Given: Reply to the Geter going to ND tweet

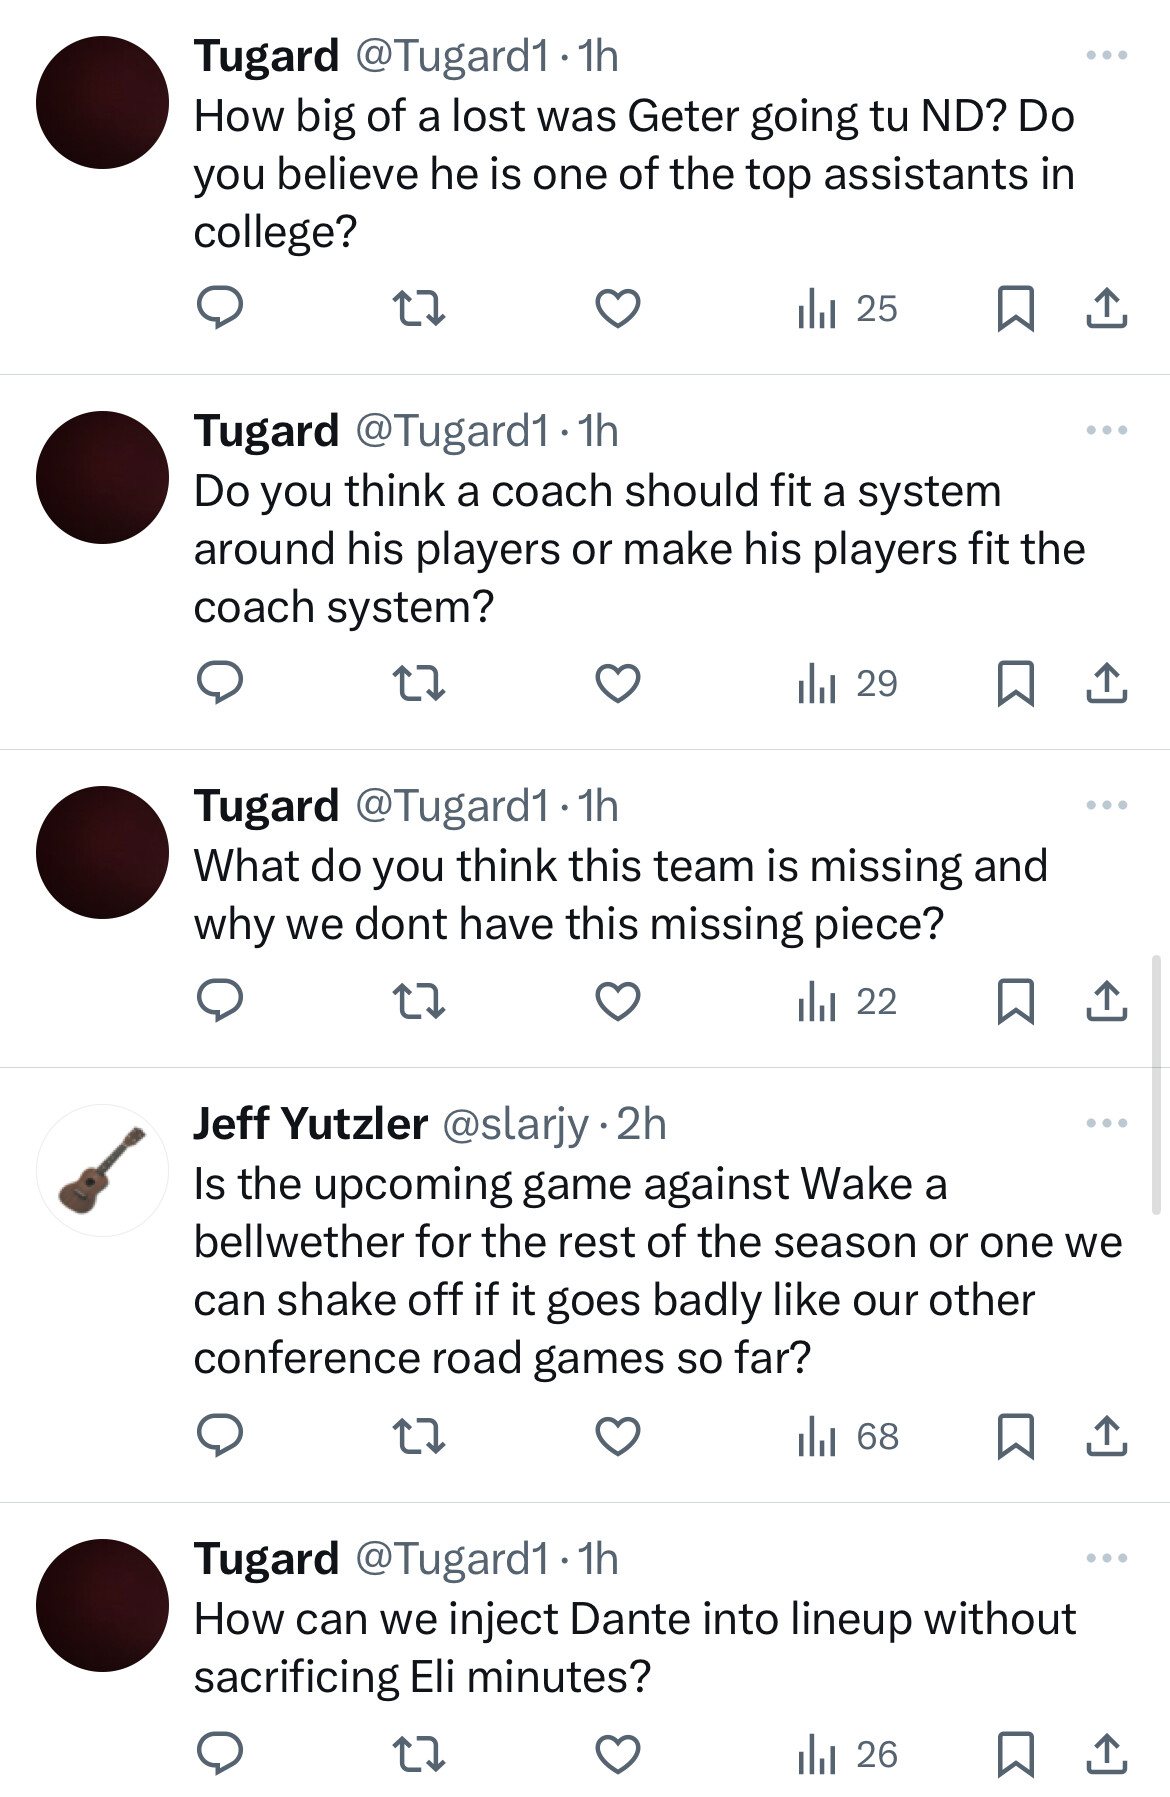Looking at the screenshot, I should click(219, 308).
